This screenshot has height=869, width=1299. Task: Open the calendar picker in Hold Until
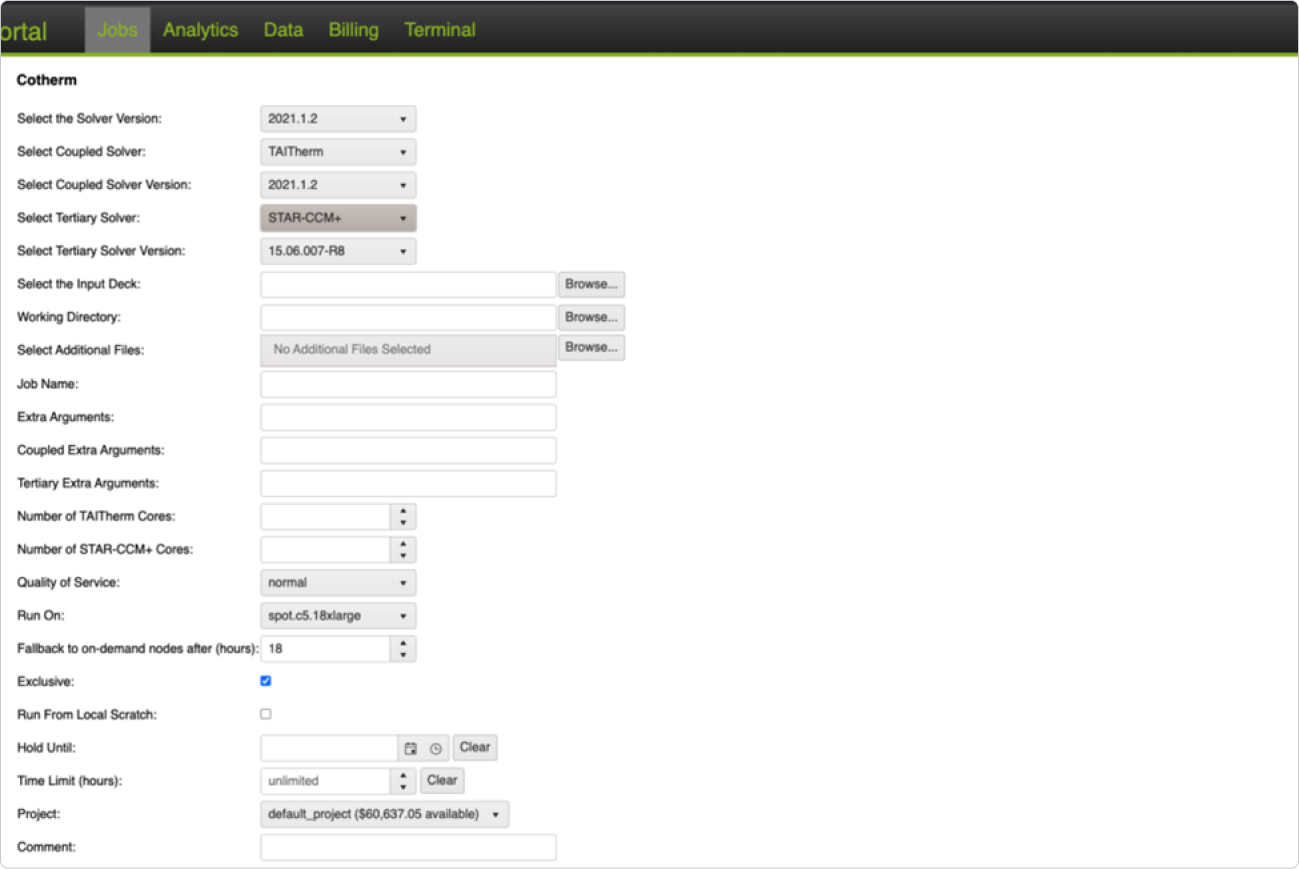410,748
